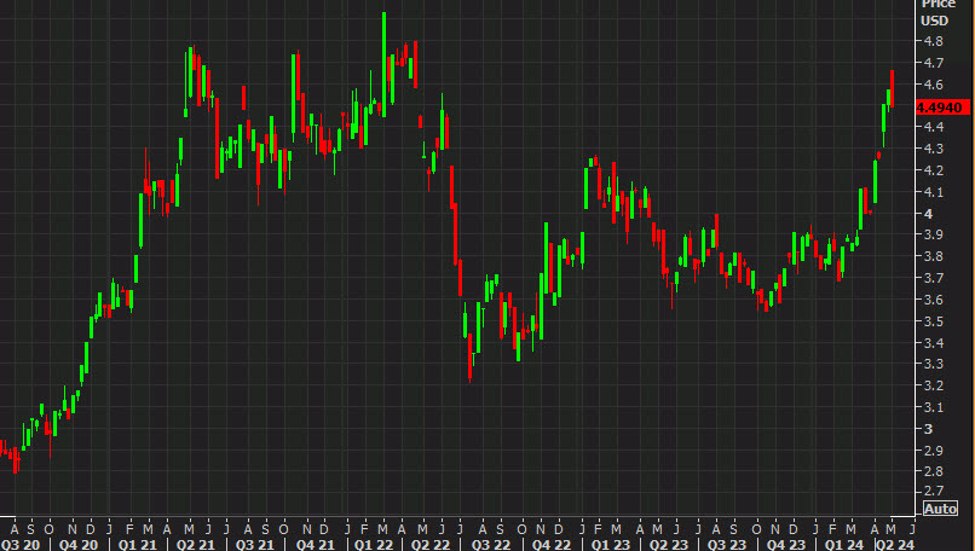Click the Q3 22 quarter label

coord(492,544)
